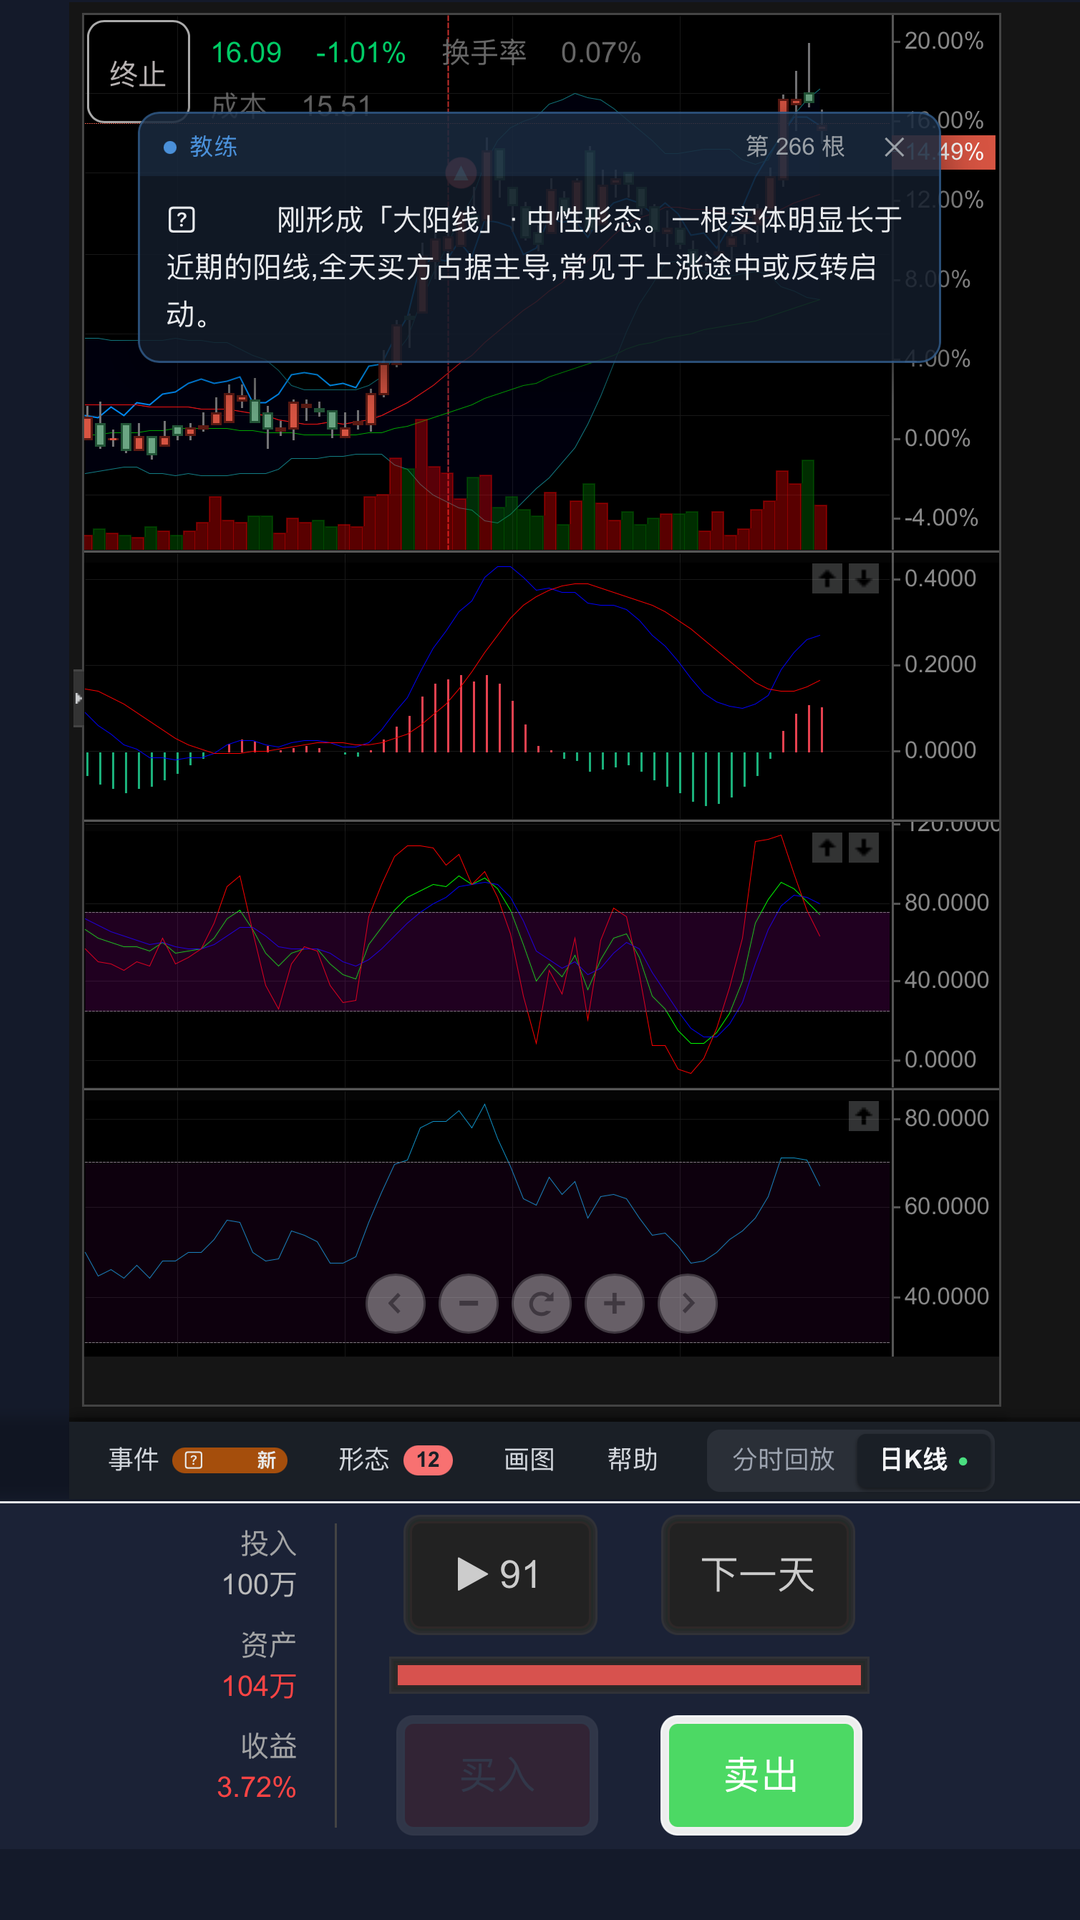Tap the 100万 投入 investment value
1080x1920 pixels.
259,1585
